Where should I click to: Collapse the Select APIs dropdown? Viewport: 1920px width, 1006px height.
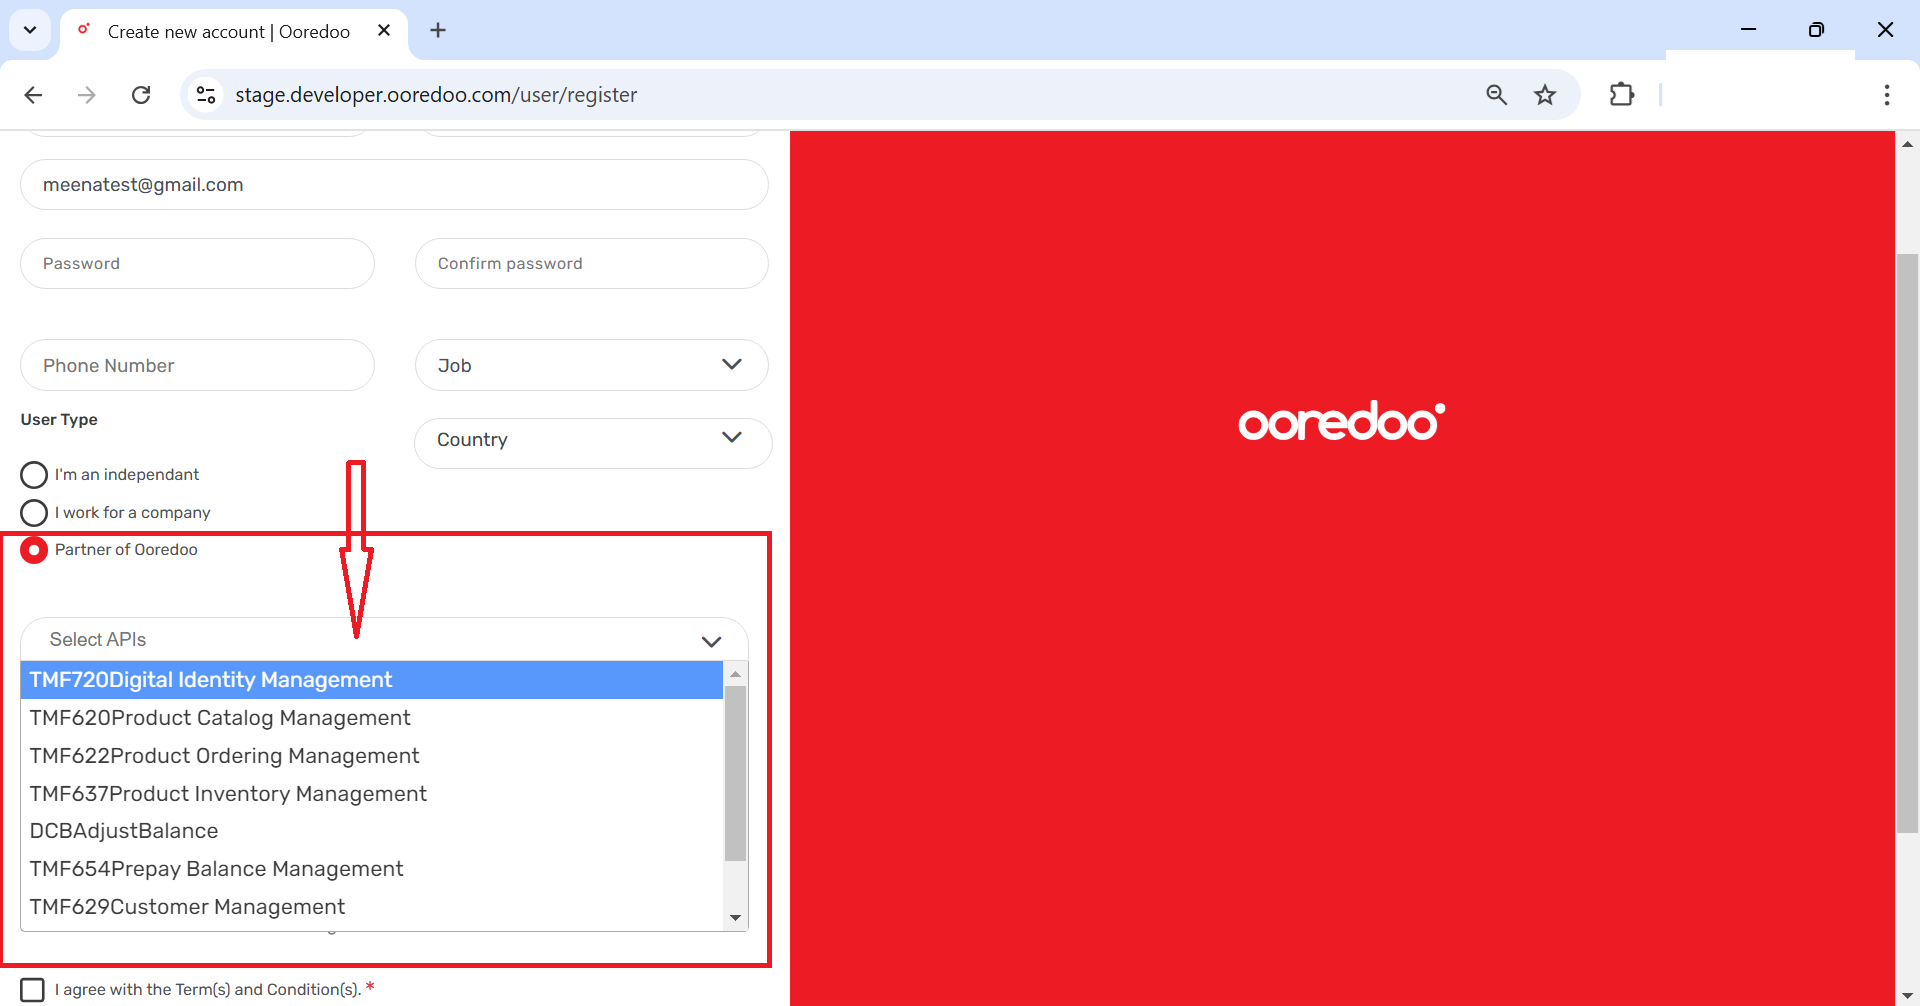pyautogui.click(x=711, y=641)
